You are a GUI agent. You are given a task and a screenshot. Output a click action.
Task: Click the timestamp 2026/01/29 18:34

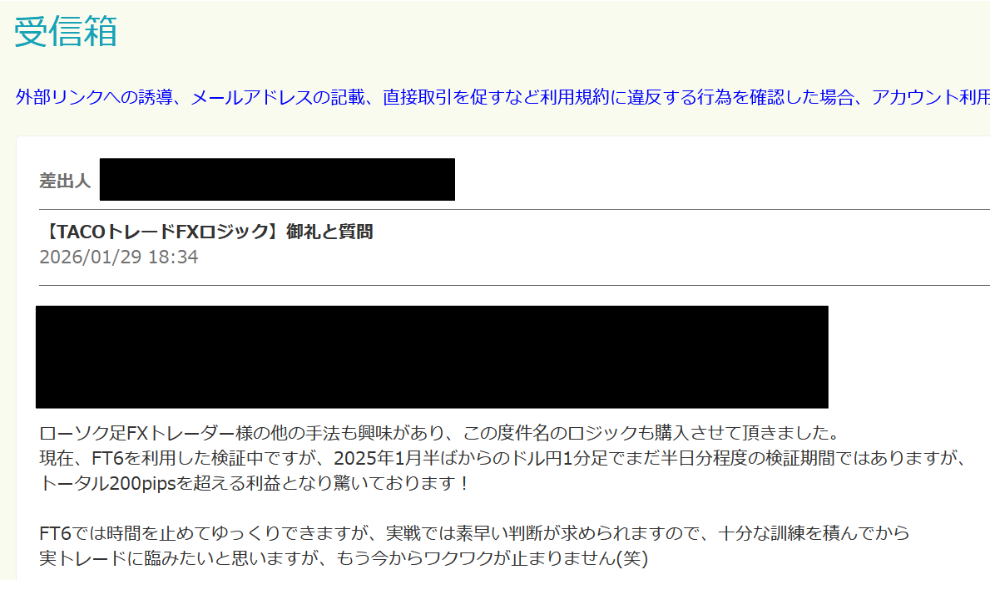pyautogui.click(x=119, y=257)
